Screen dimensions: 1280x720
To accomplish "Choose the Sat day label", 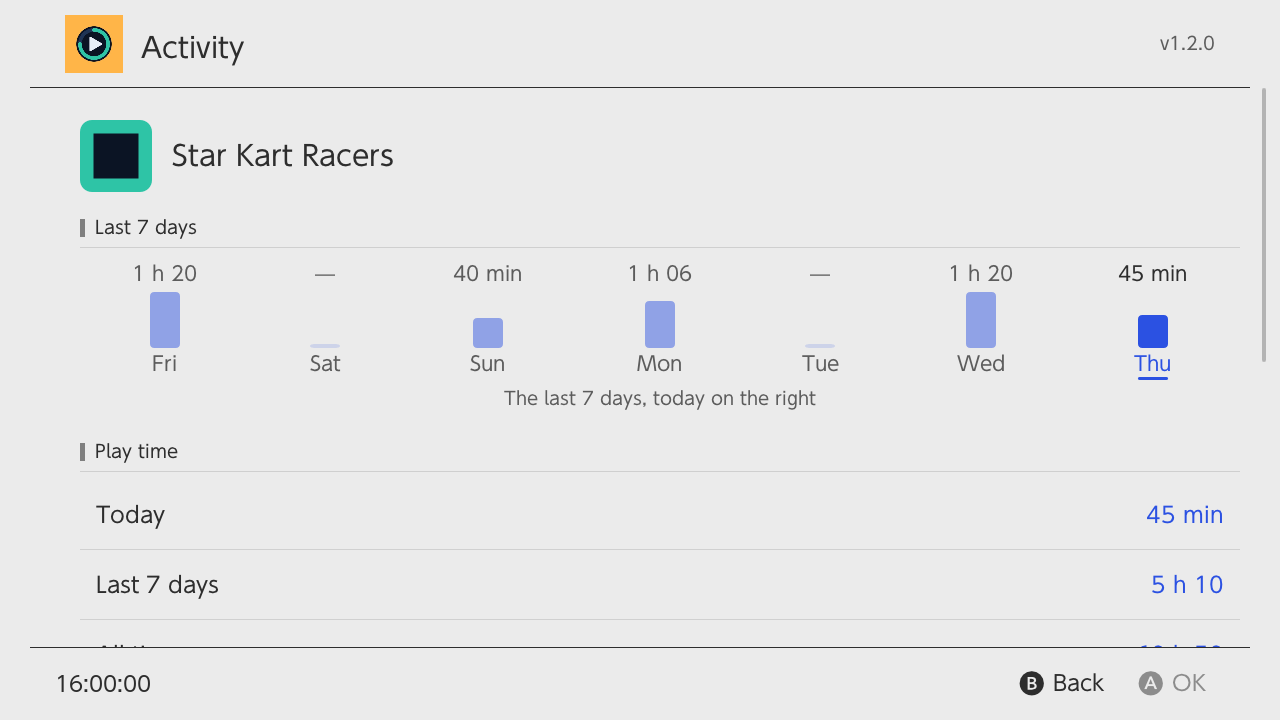I will pos(325,364).
